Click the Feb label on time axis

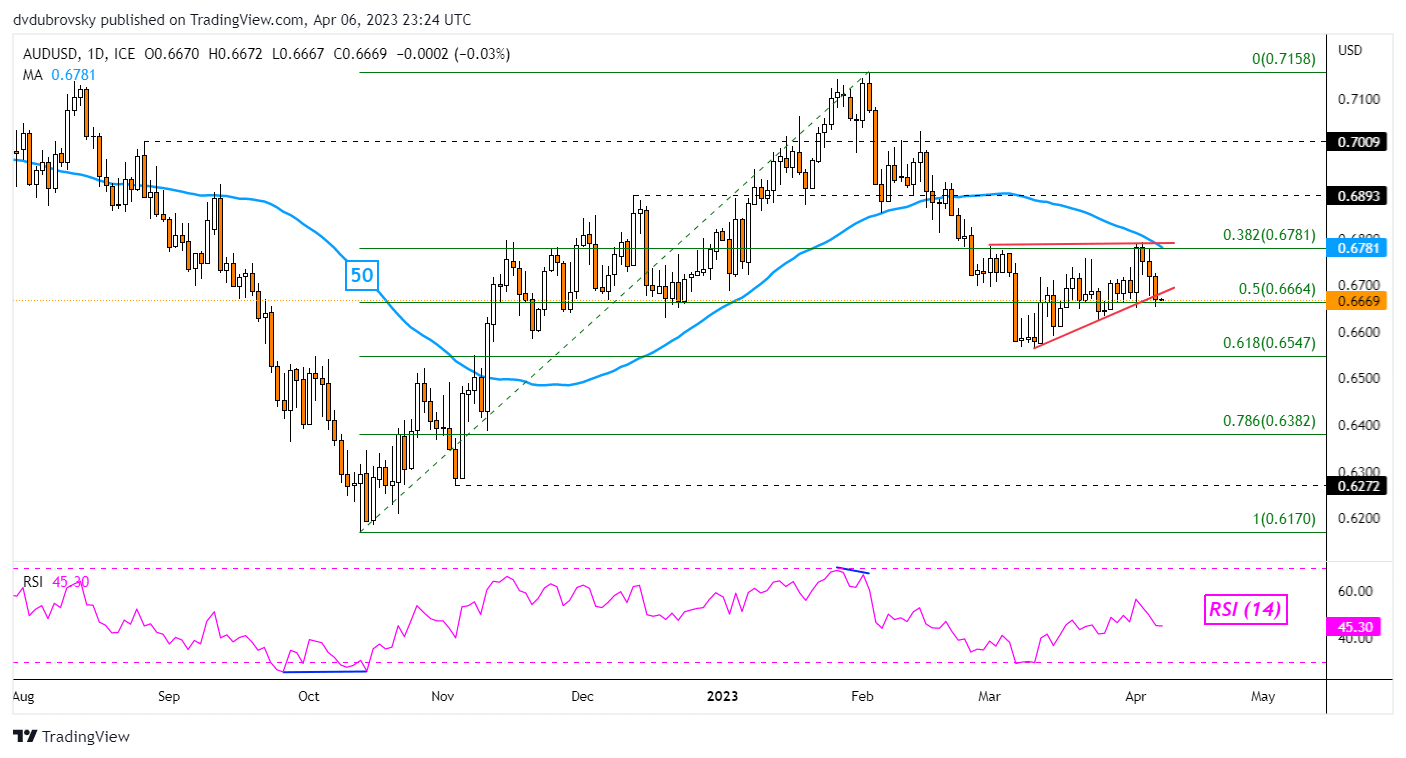[861, 696]
